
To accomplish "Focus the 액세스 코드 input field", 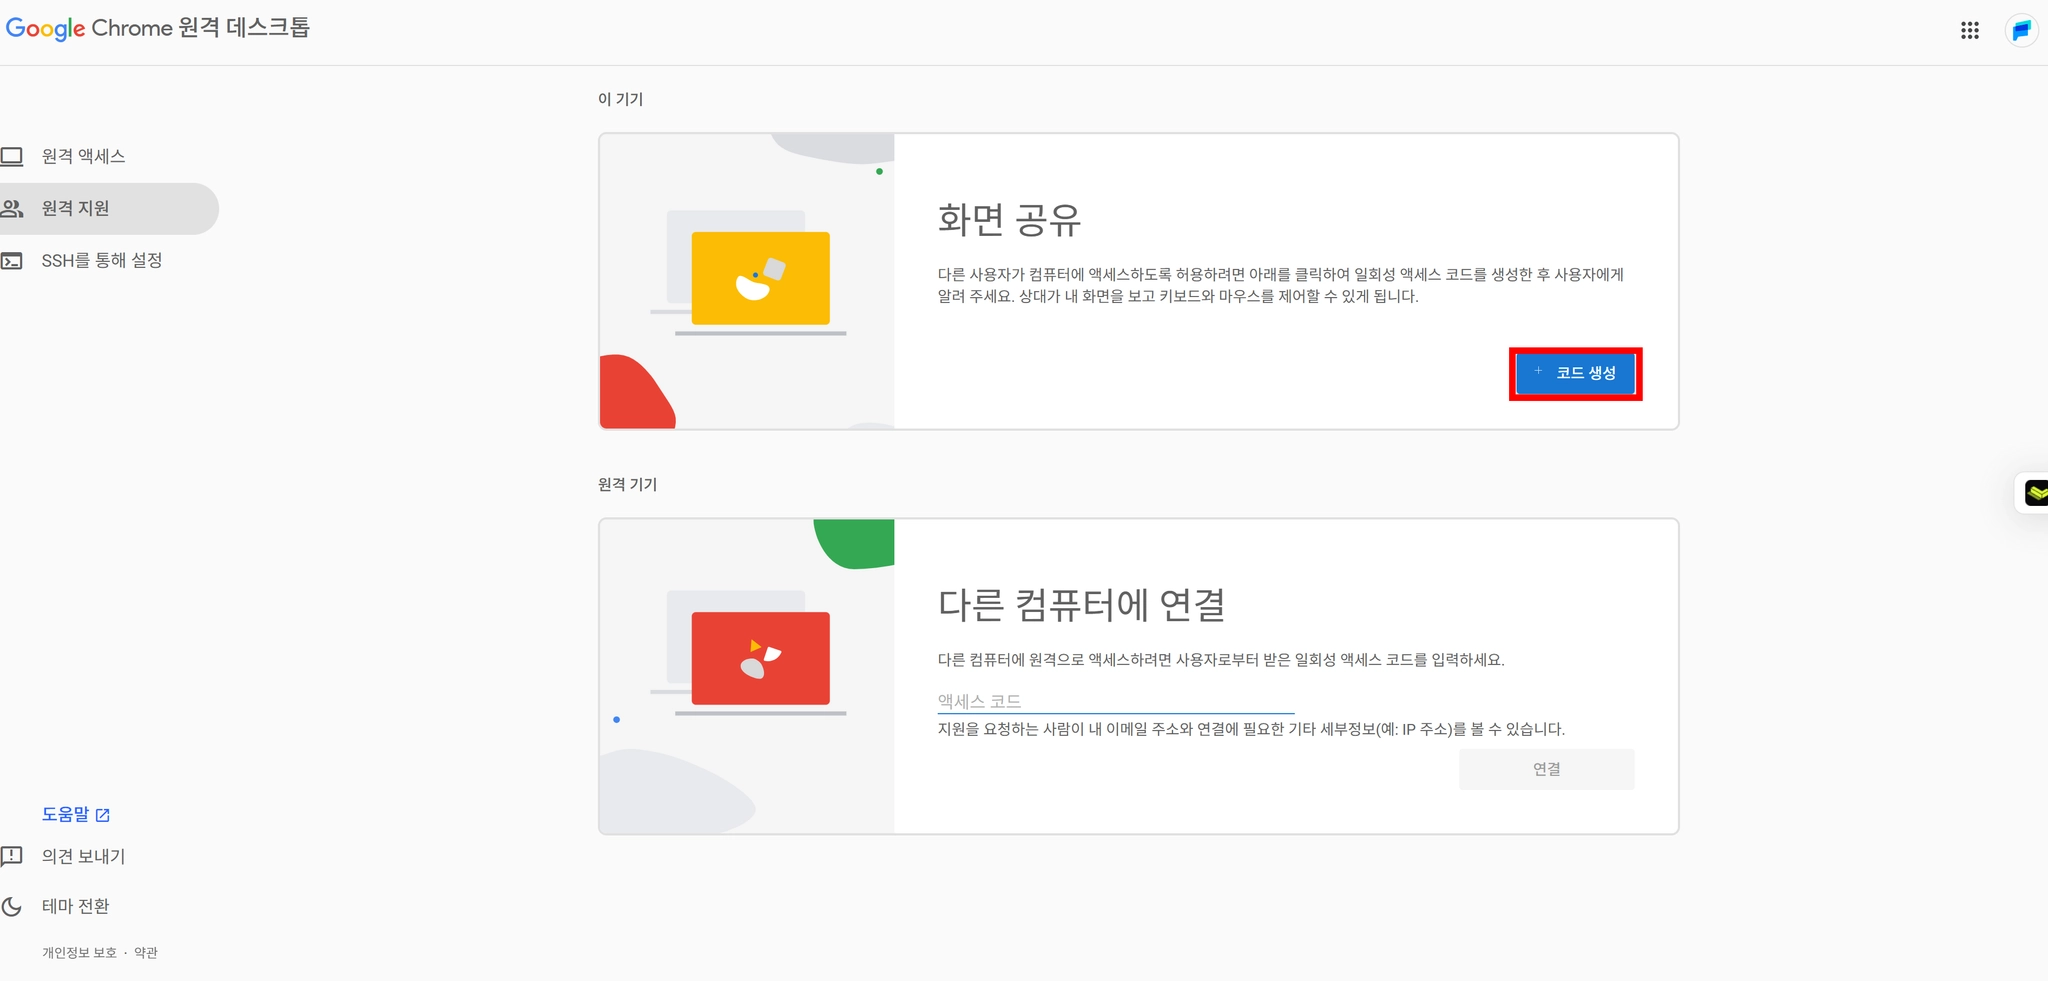I will (1115, 701).
